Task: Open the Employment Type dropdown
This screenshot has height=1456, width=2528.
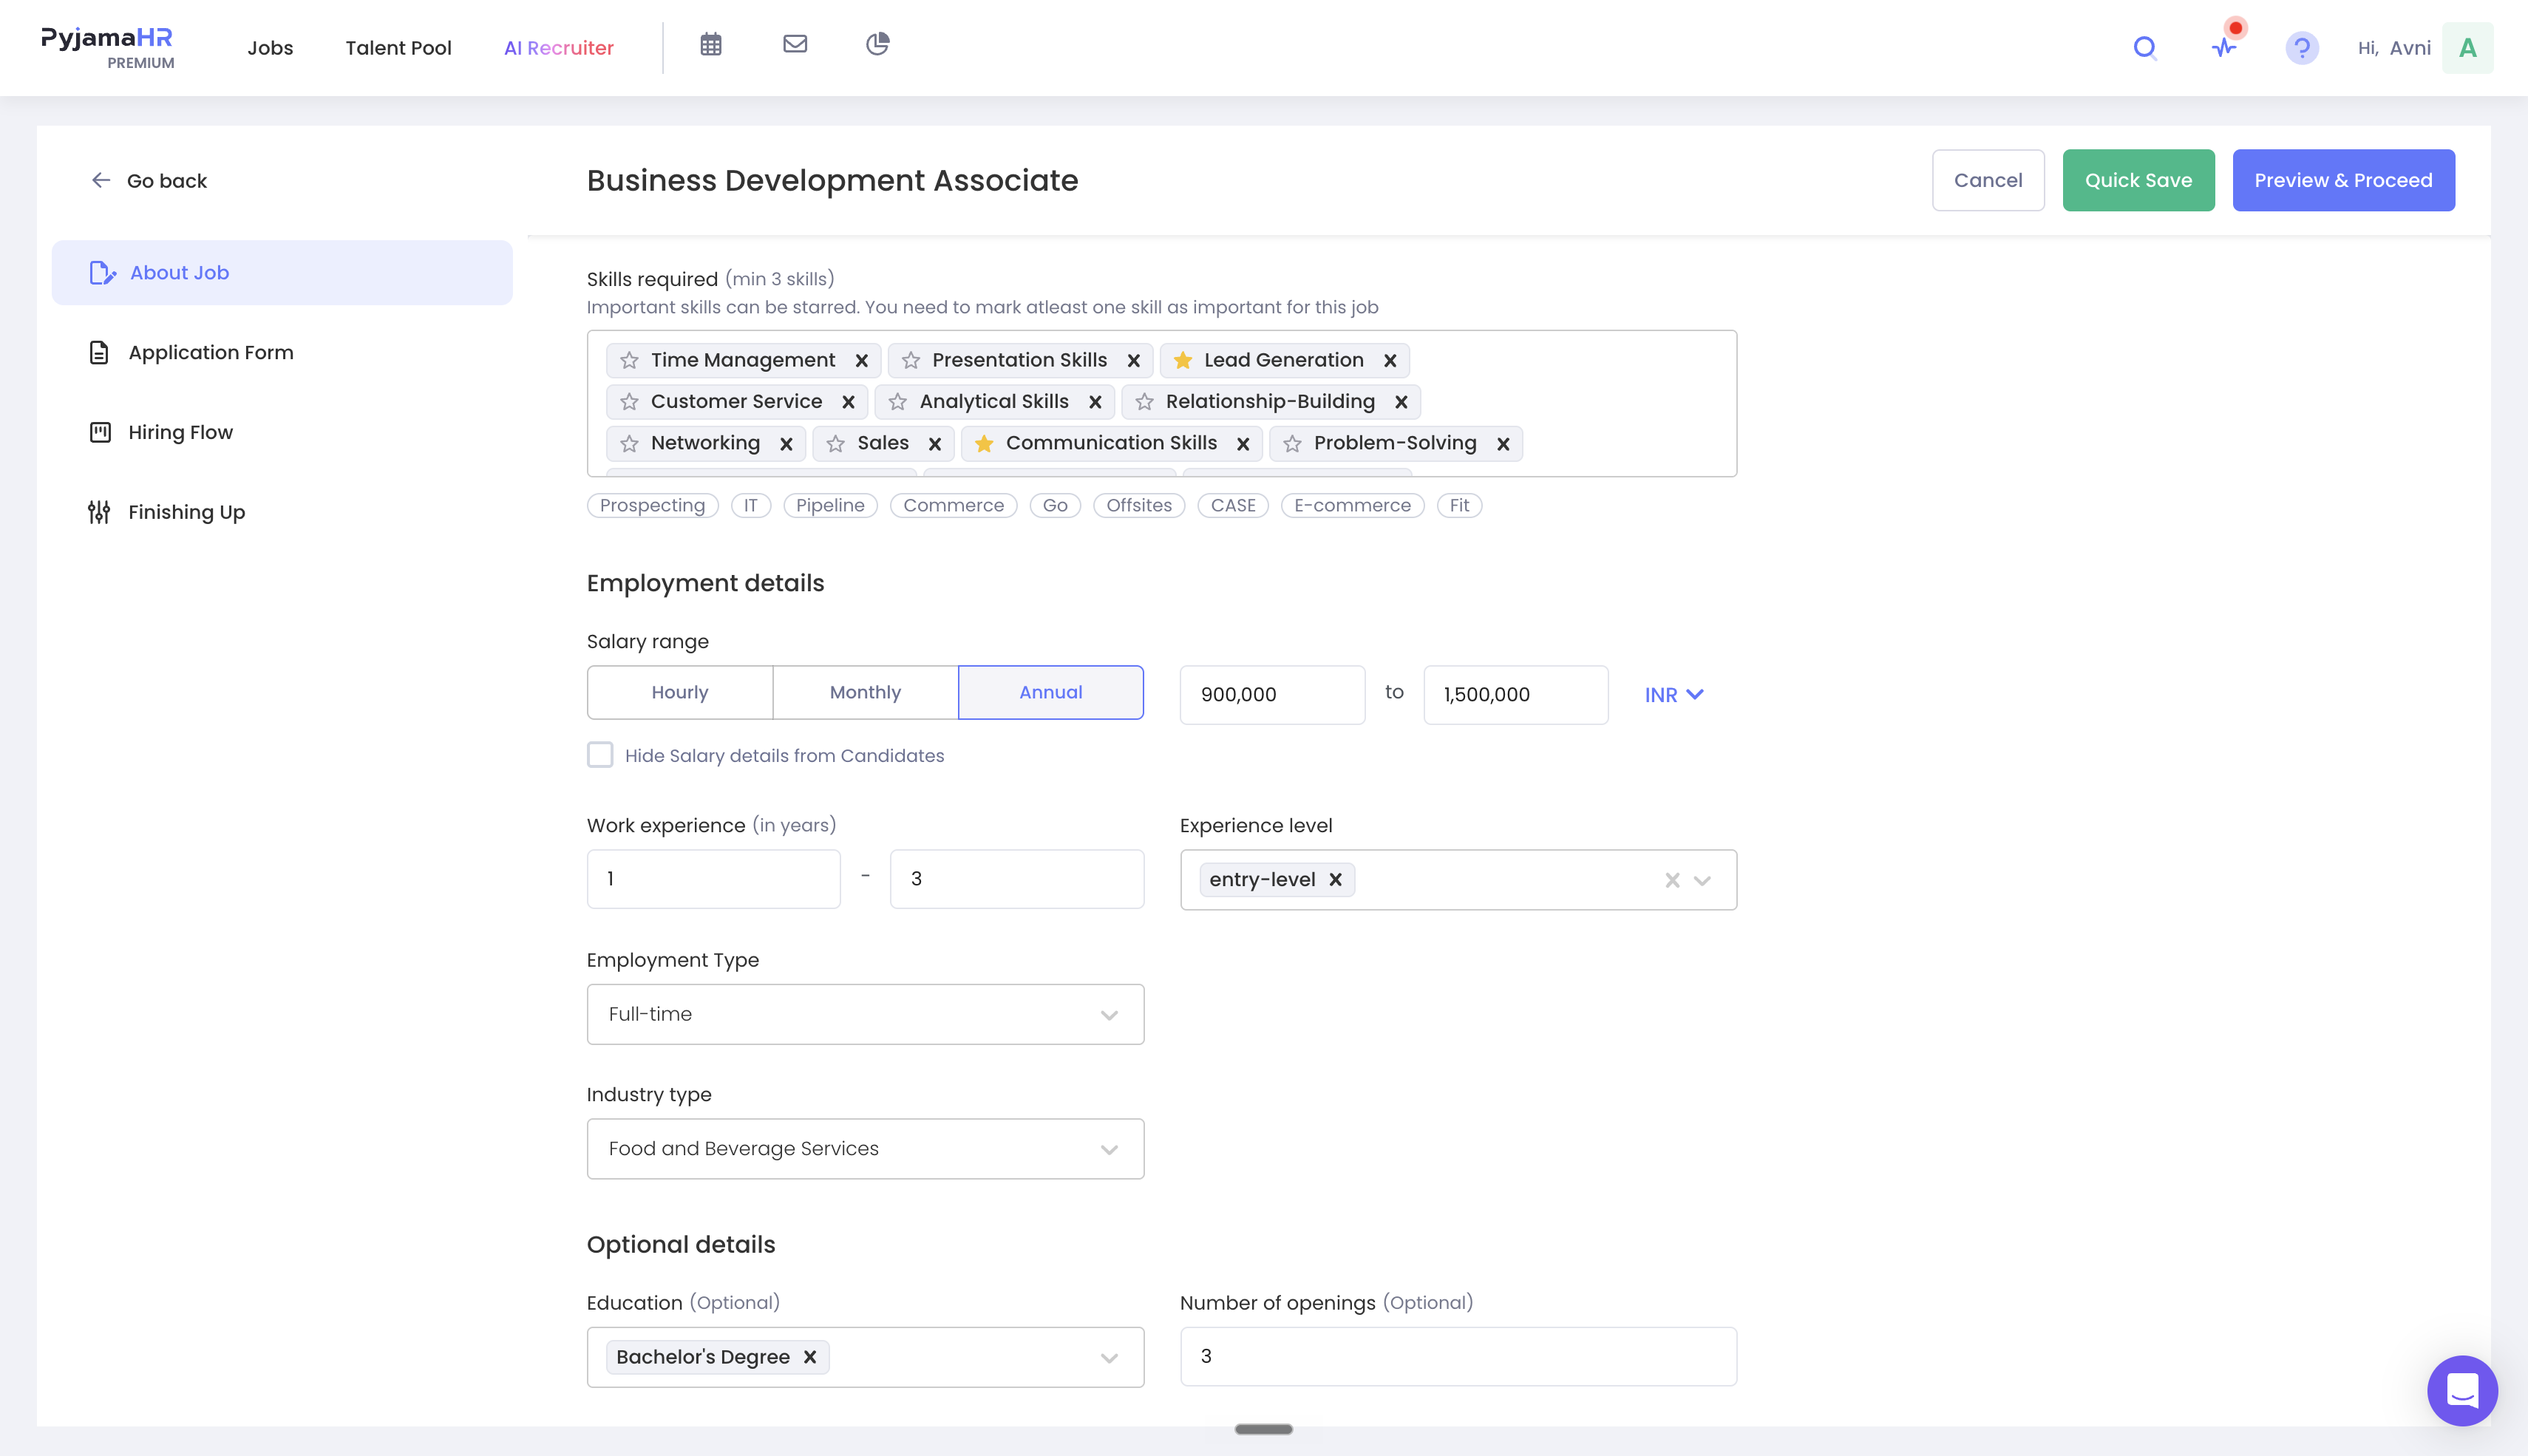Action: pyautogui.click(x=865, y=1014)
